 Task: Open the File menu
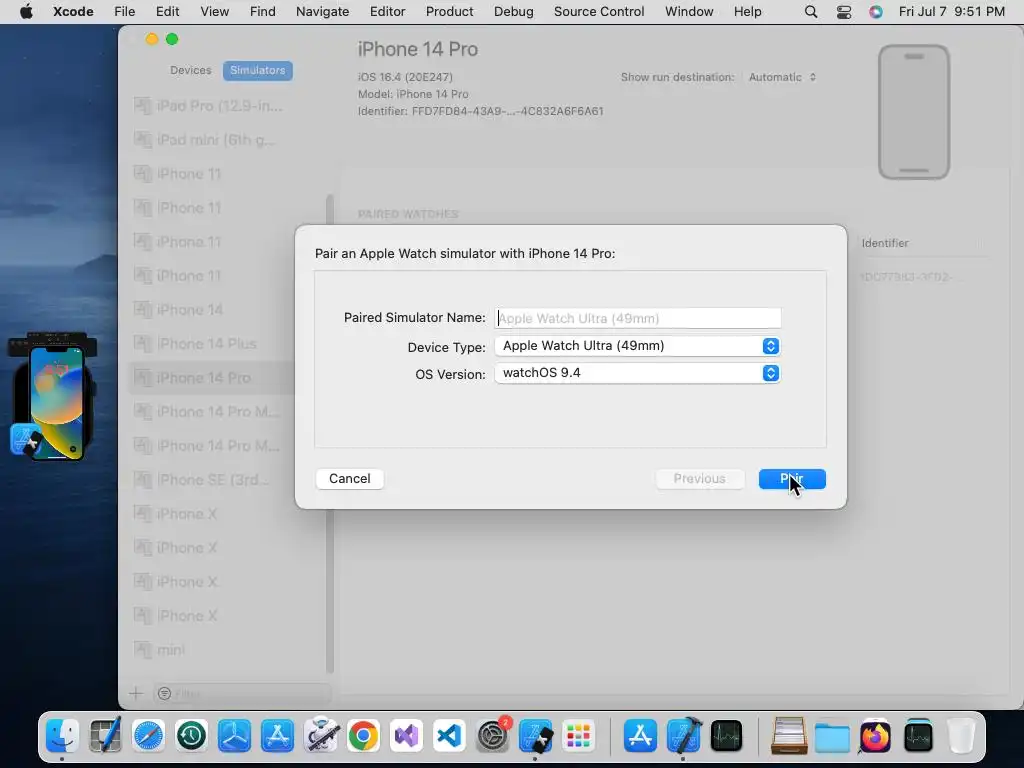(124, 12)
